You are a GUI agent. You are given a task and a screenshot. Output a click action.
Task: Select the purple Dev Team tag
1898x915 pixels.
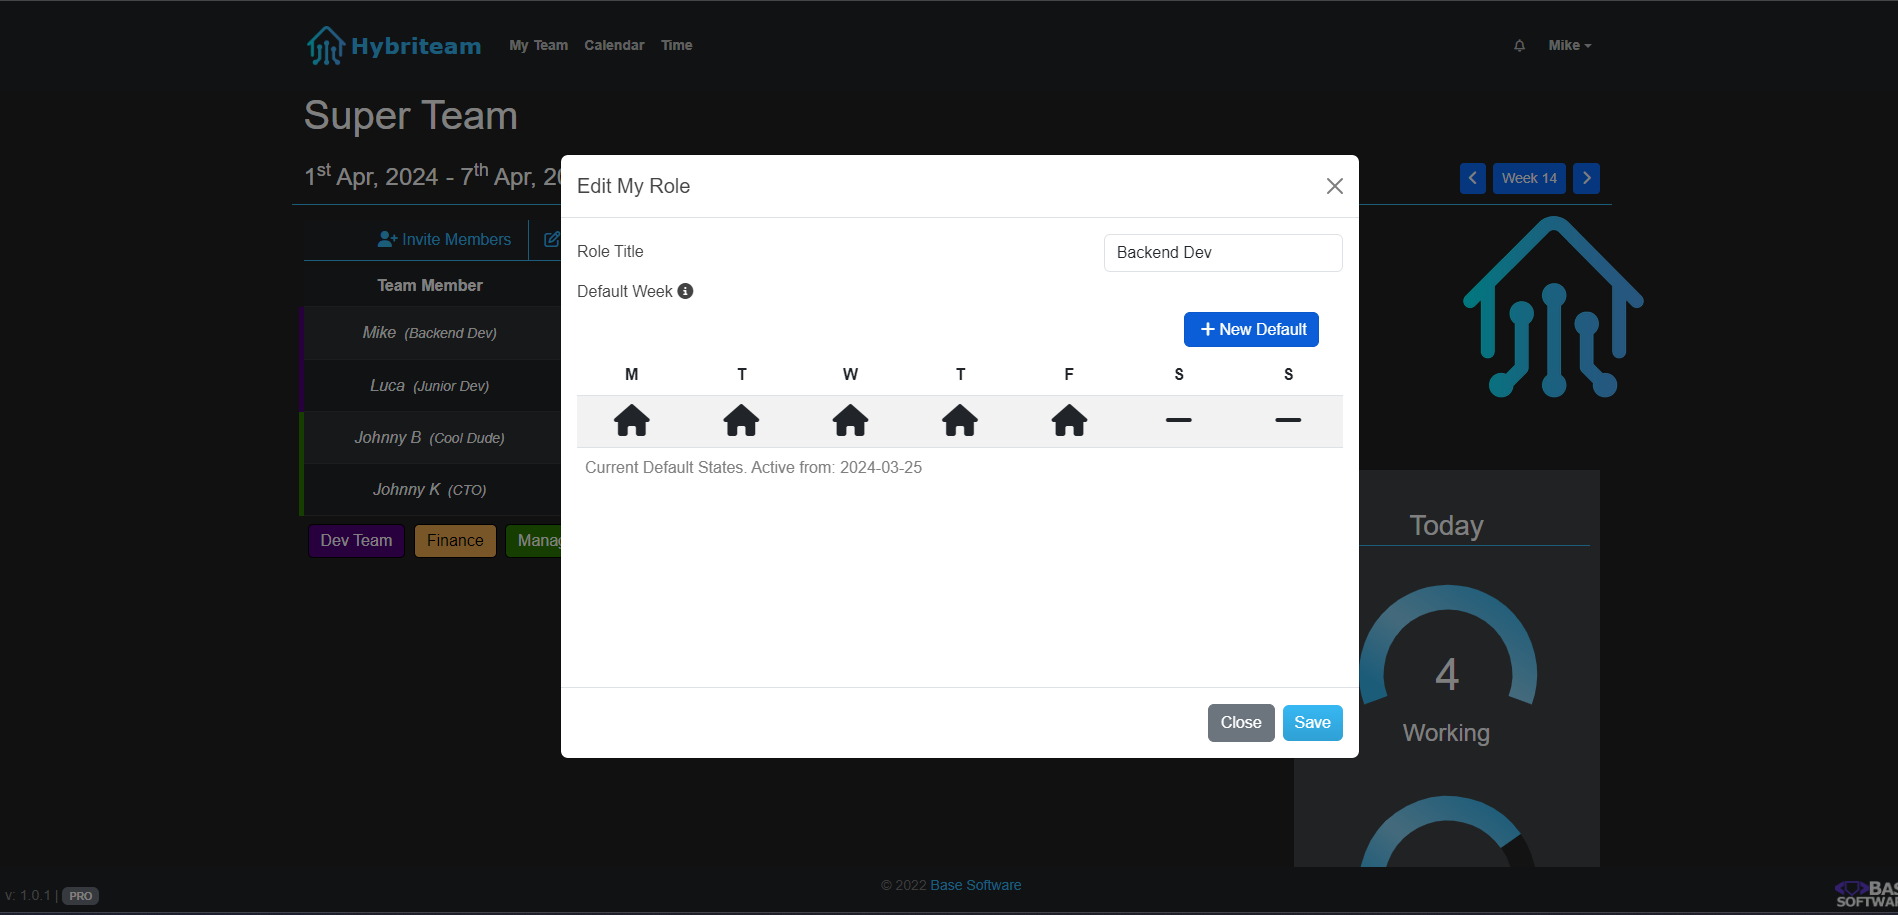pos(356,541)
